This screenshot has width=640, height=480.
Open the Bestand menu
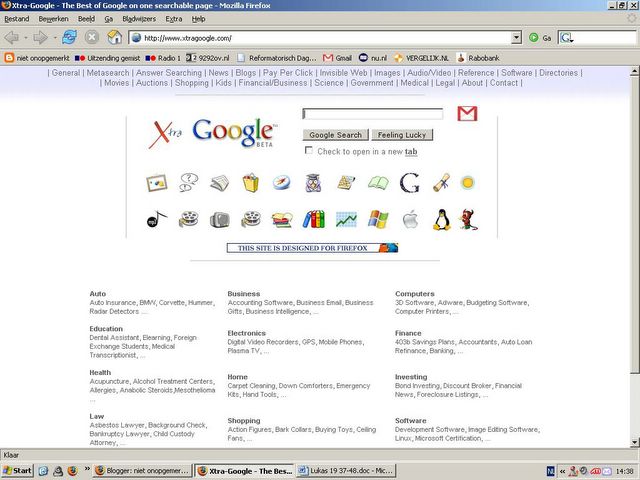(x=17, y=19)
